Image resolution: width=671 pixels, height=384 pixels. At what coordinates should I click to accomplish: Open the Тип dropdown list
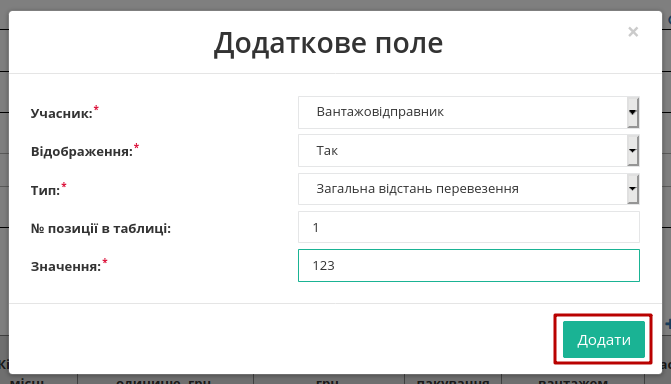(x=469, y=189)
